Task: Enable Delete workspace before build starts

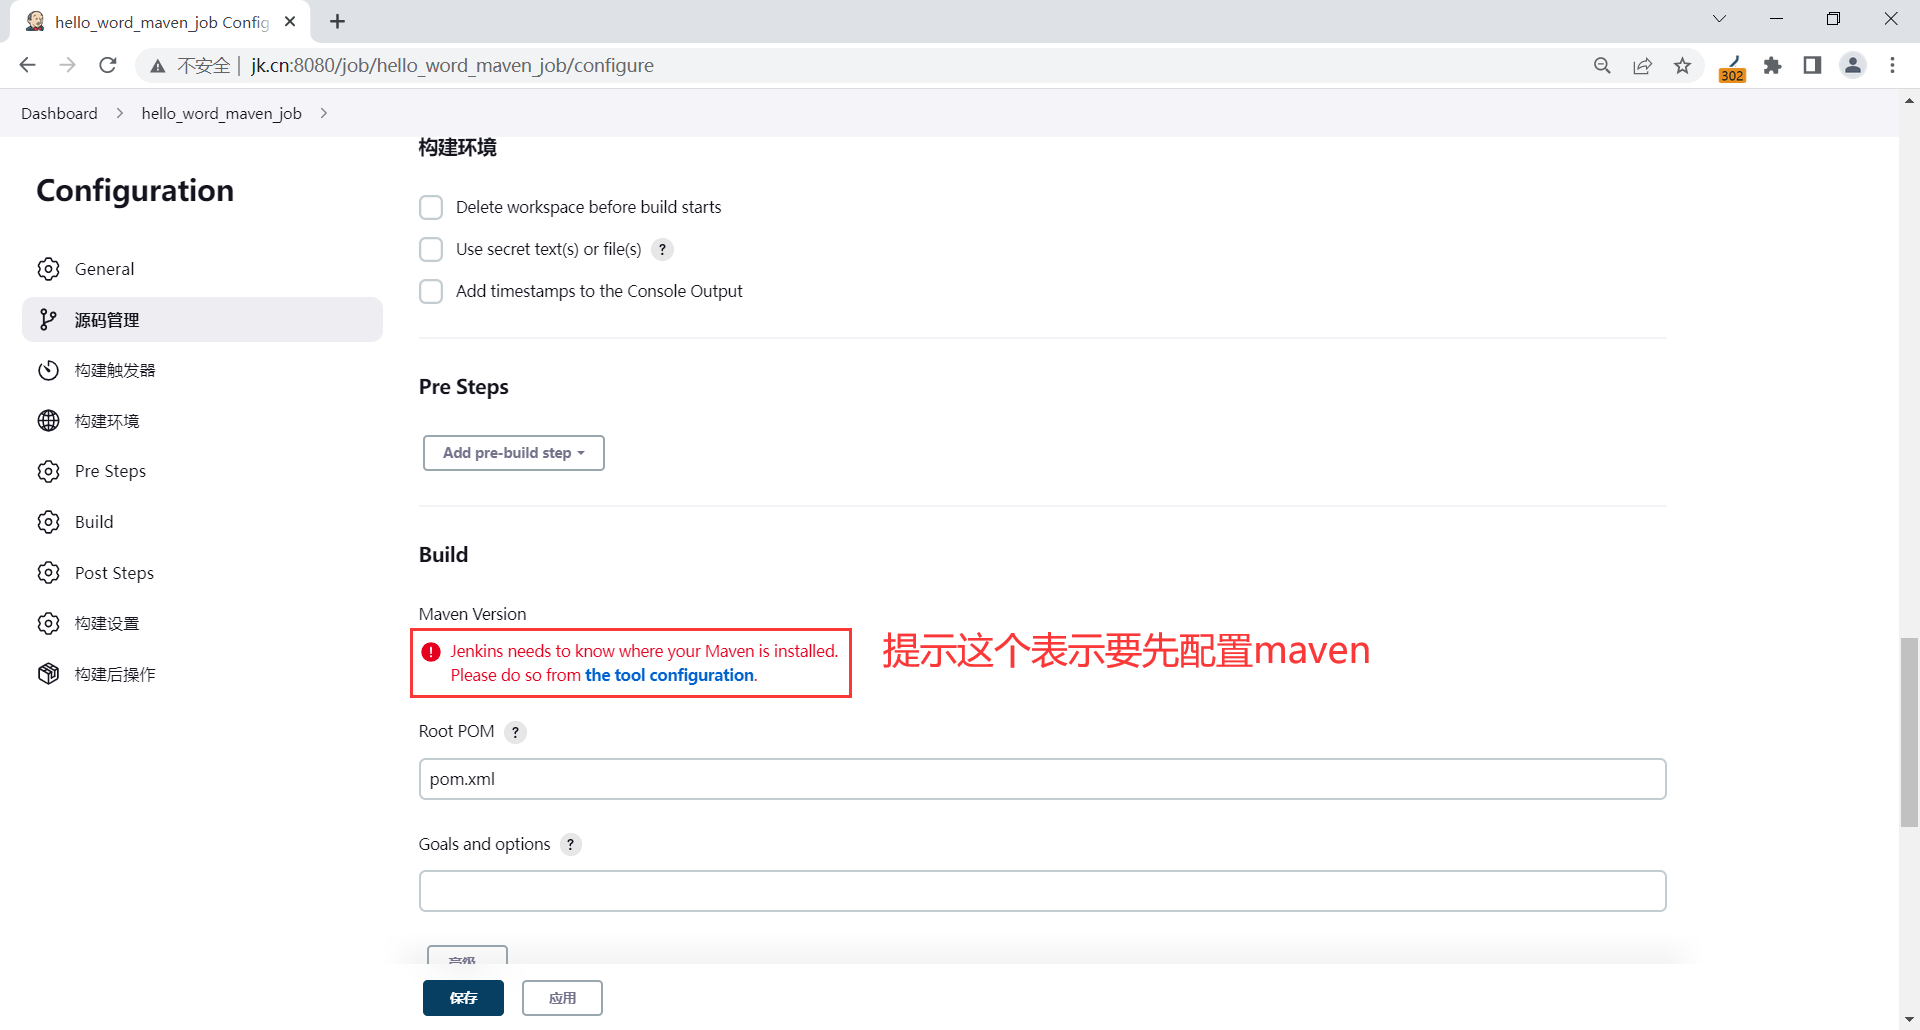Action: 431,207
